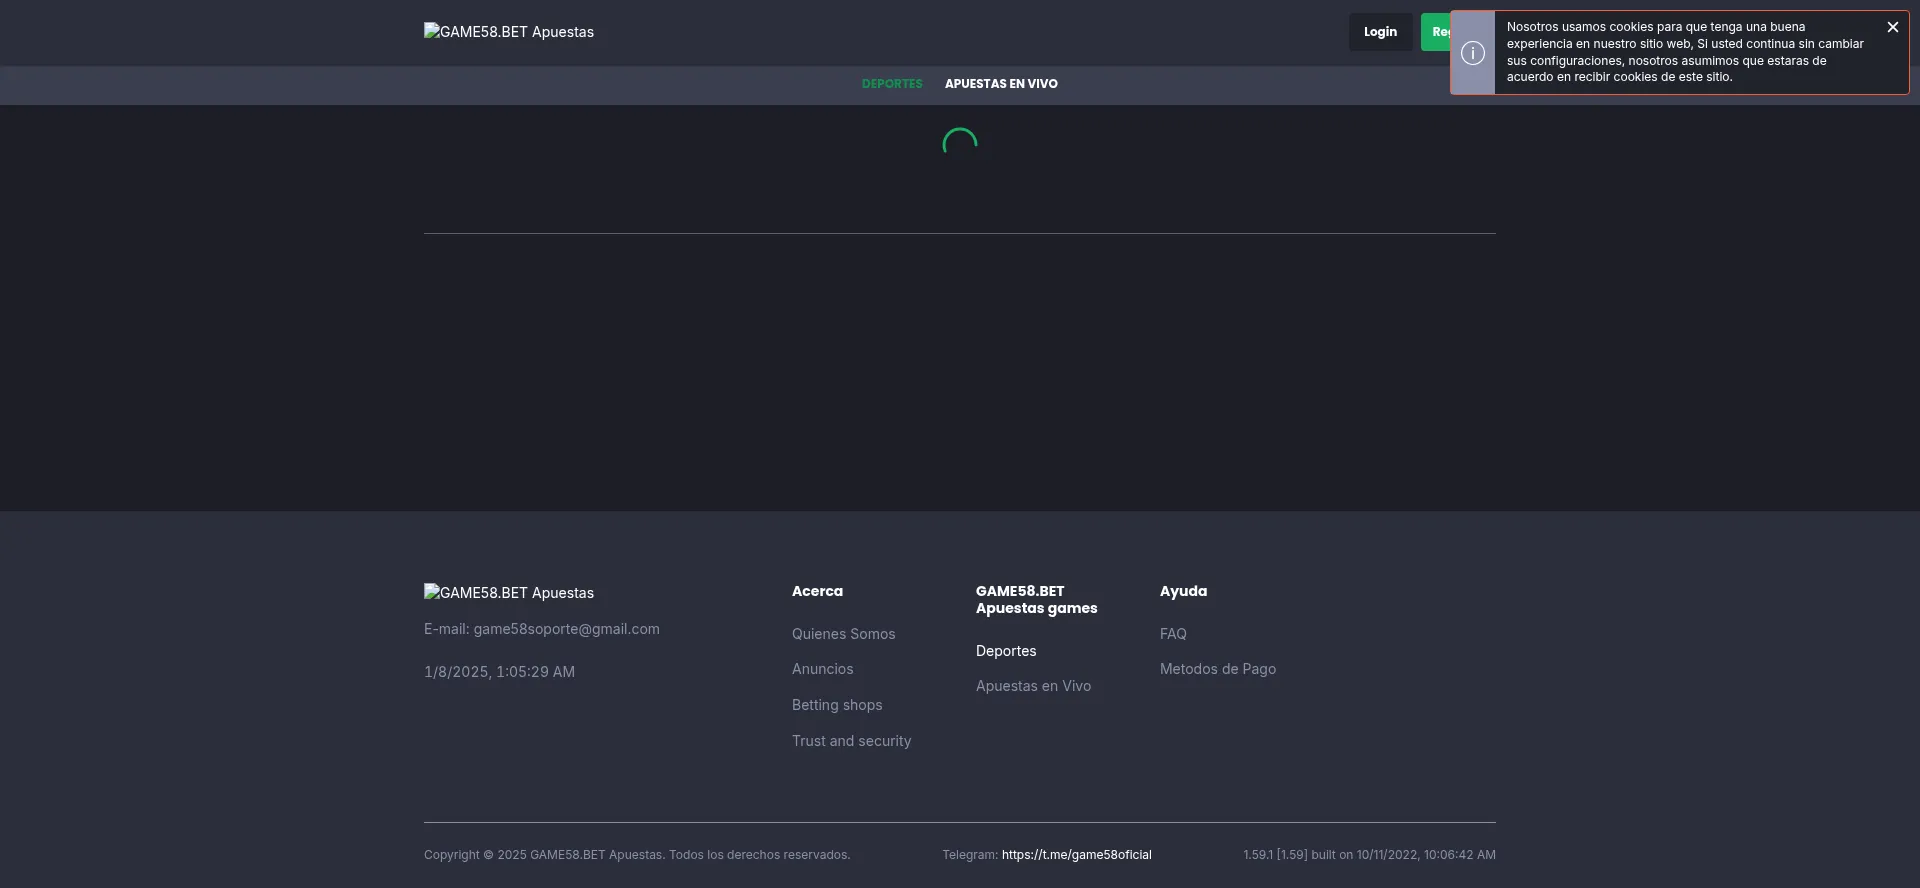This screenshot has width=1920, height=888.
Task: Open Quienes Somos footer link
Action: 843,634
